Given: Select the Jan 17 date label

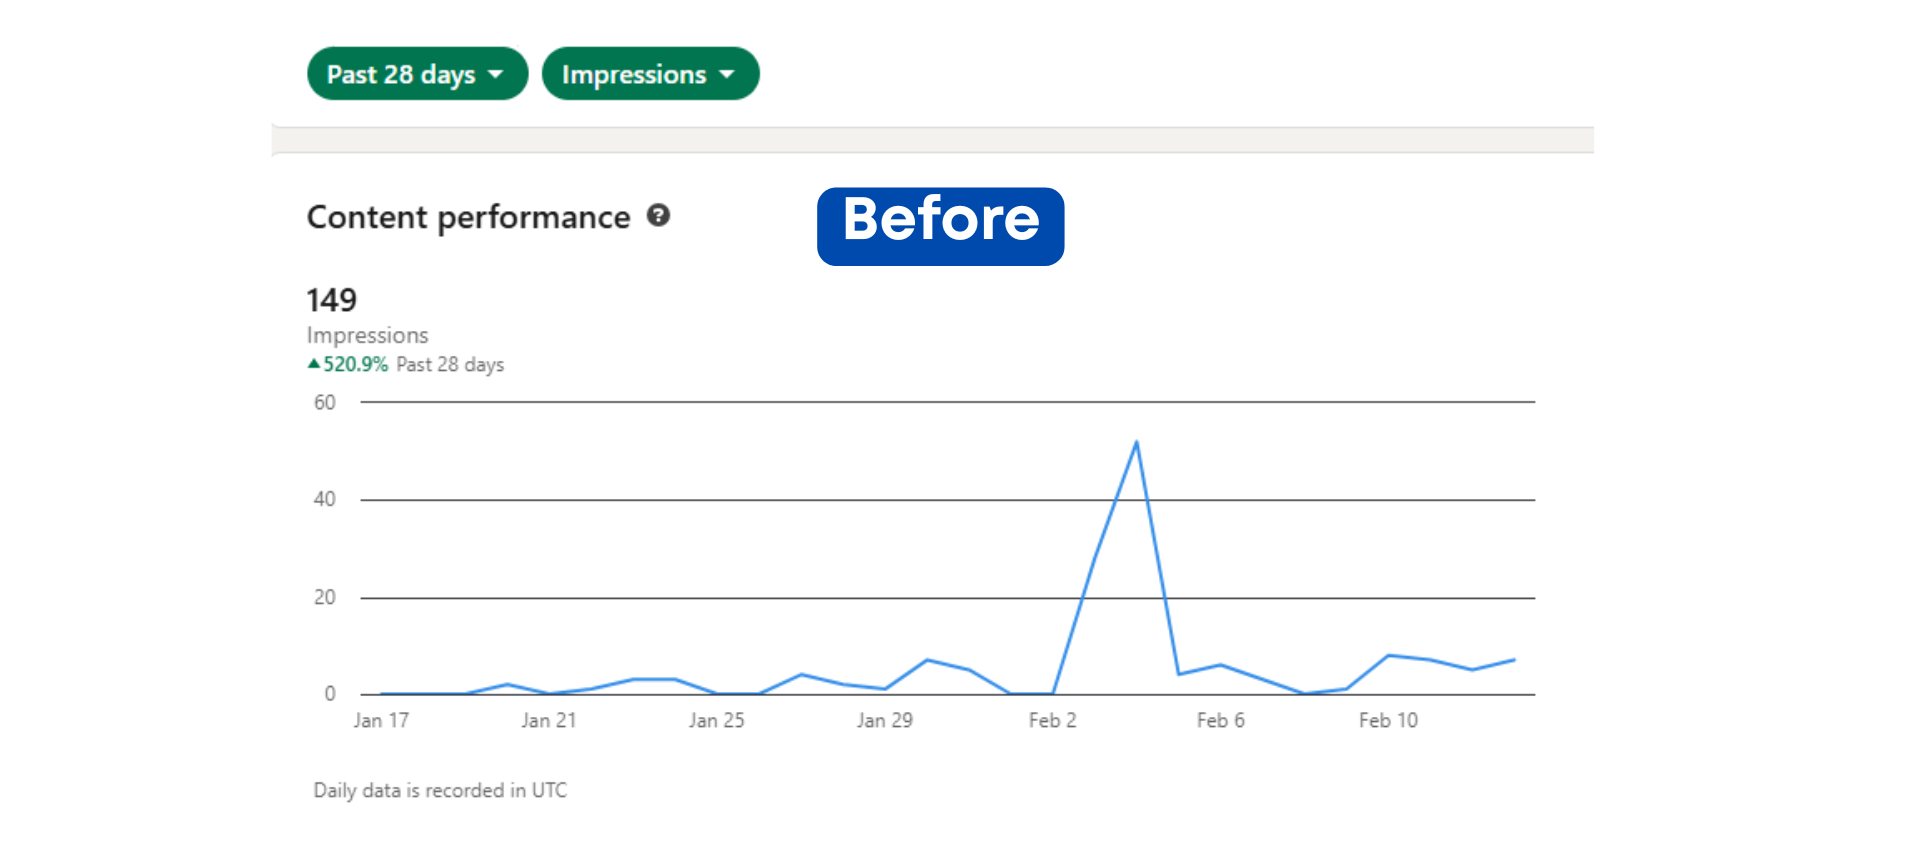Looking at the screenshot, I should tap(381, 720).
